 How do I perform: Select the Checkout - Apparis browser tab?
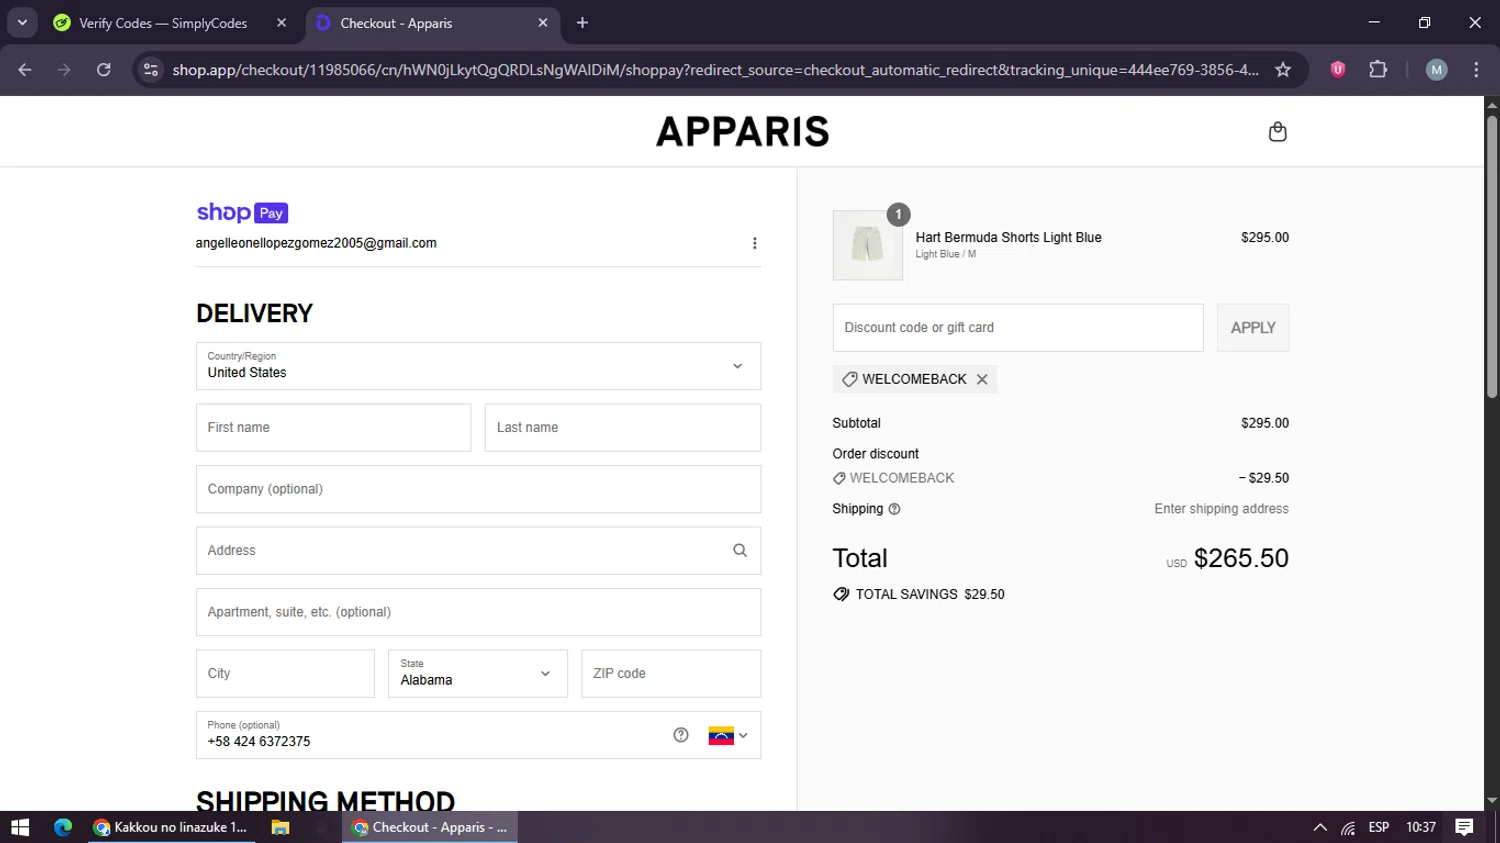430,23
